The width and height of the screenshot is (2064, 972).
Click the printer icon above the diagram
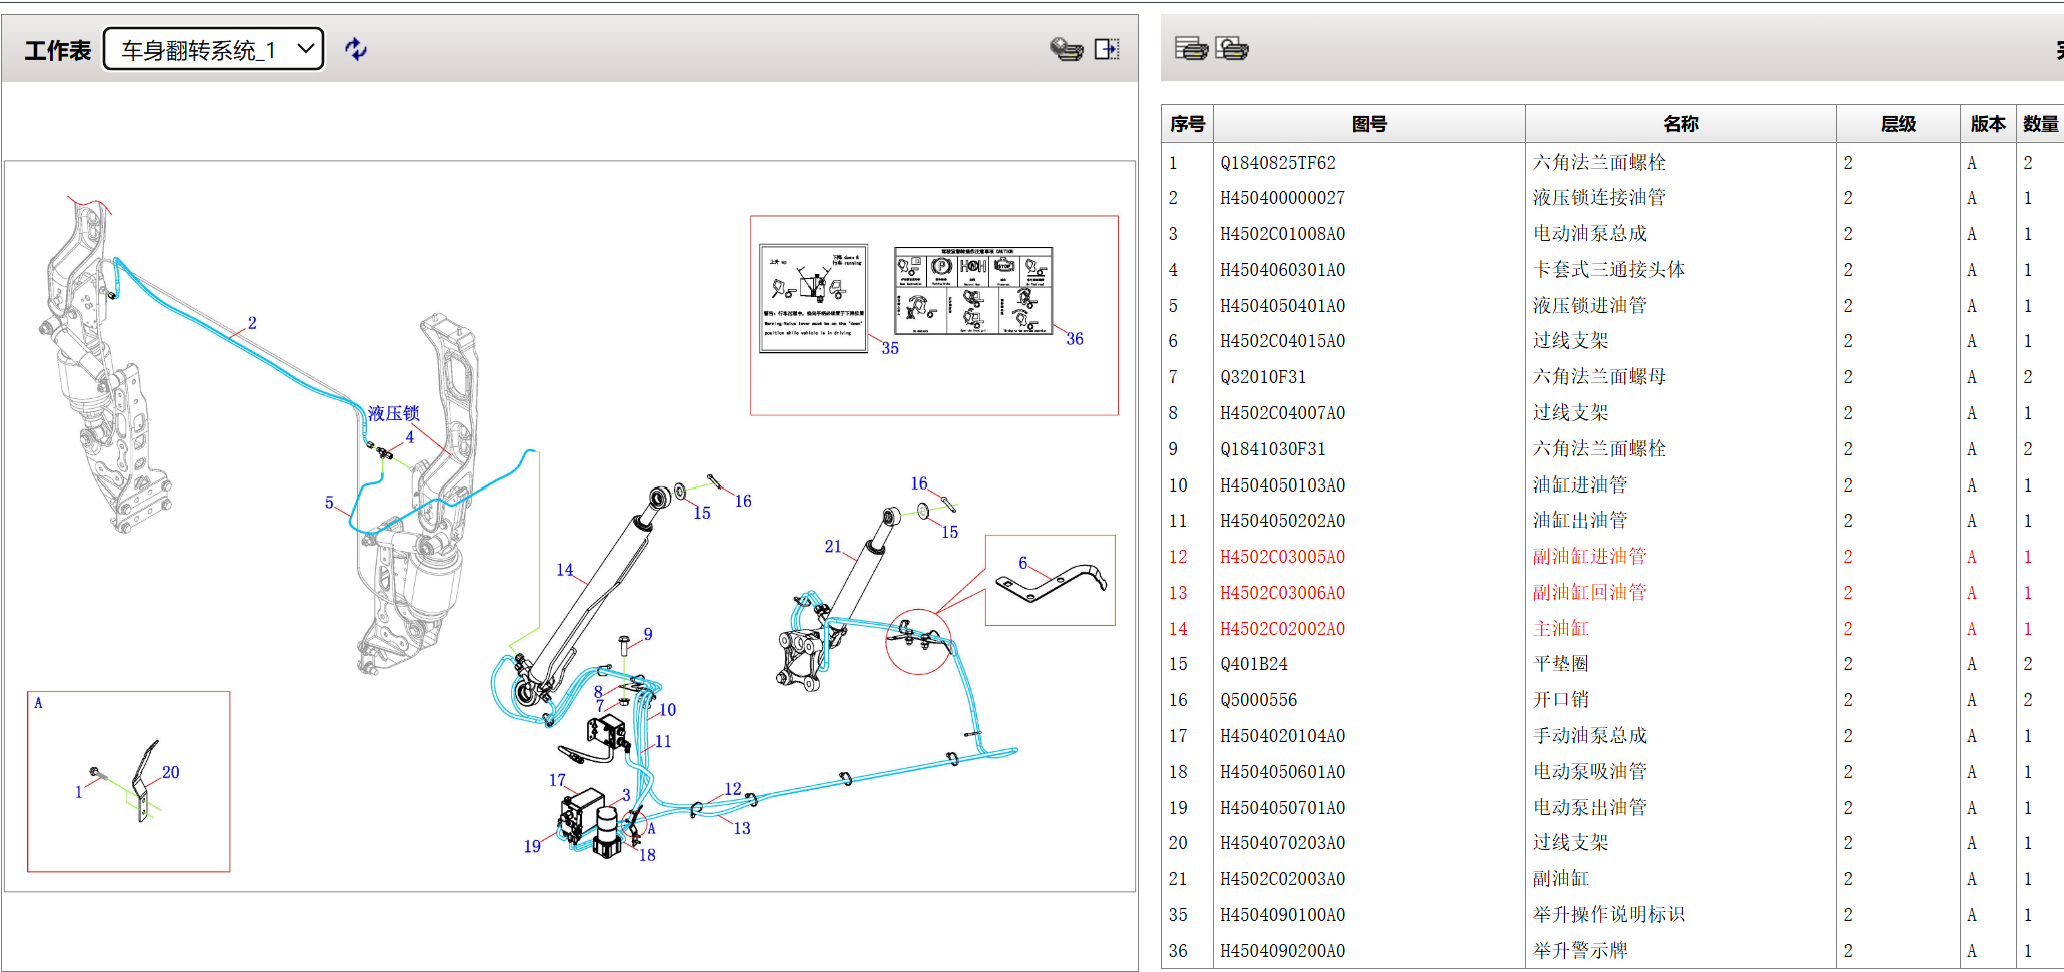coord(1066,49)
